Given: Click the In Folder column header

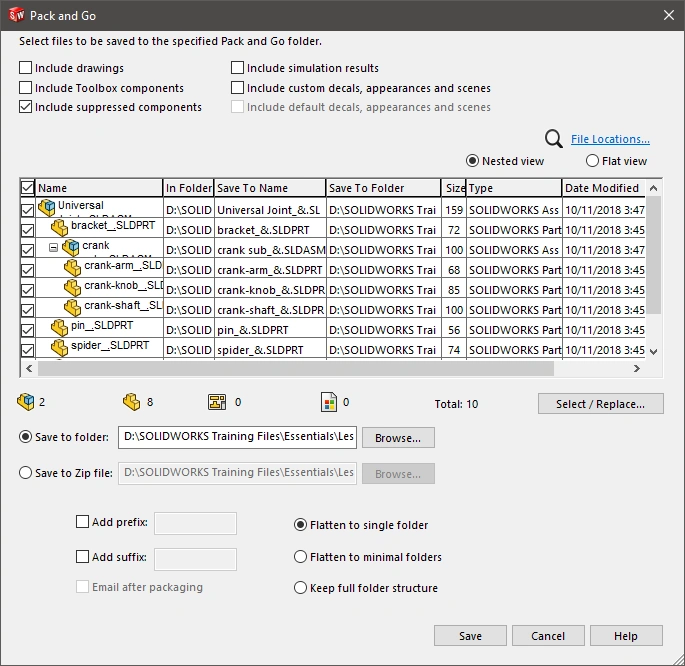Looking at the screenshot, I should pos(189,188).
